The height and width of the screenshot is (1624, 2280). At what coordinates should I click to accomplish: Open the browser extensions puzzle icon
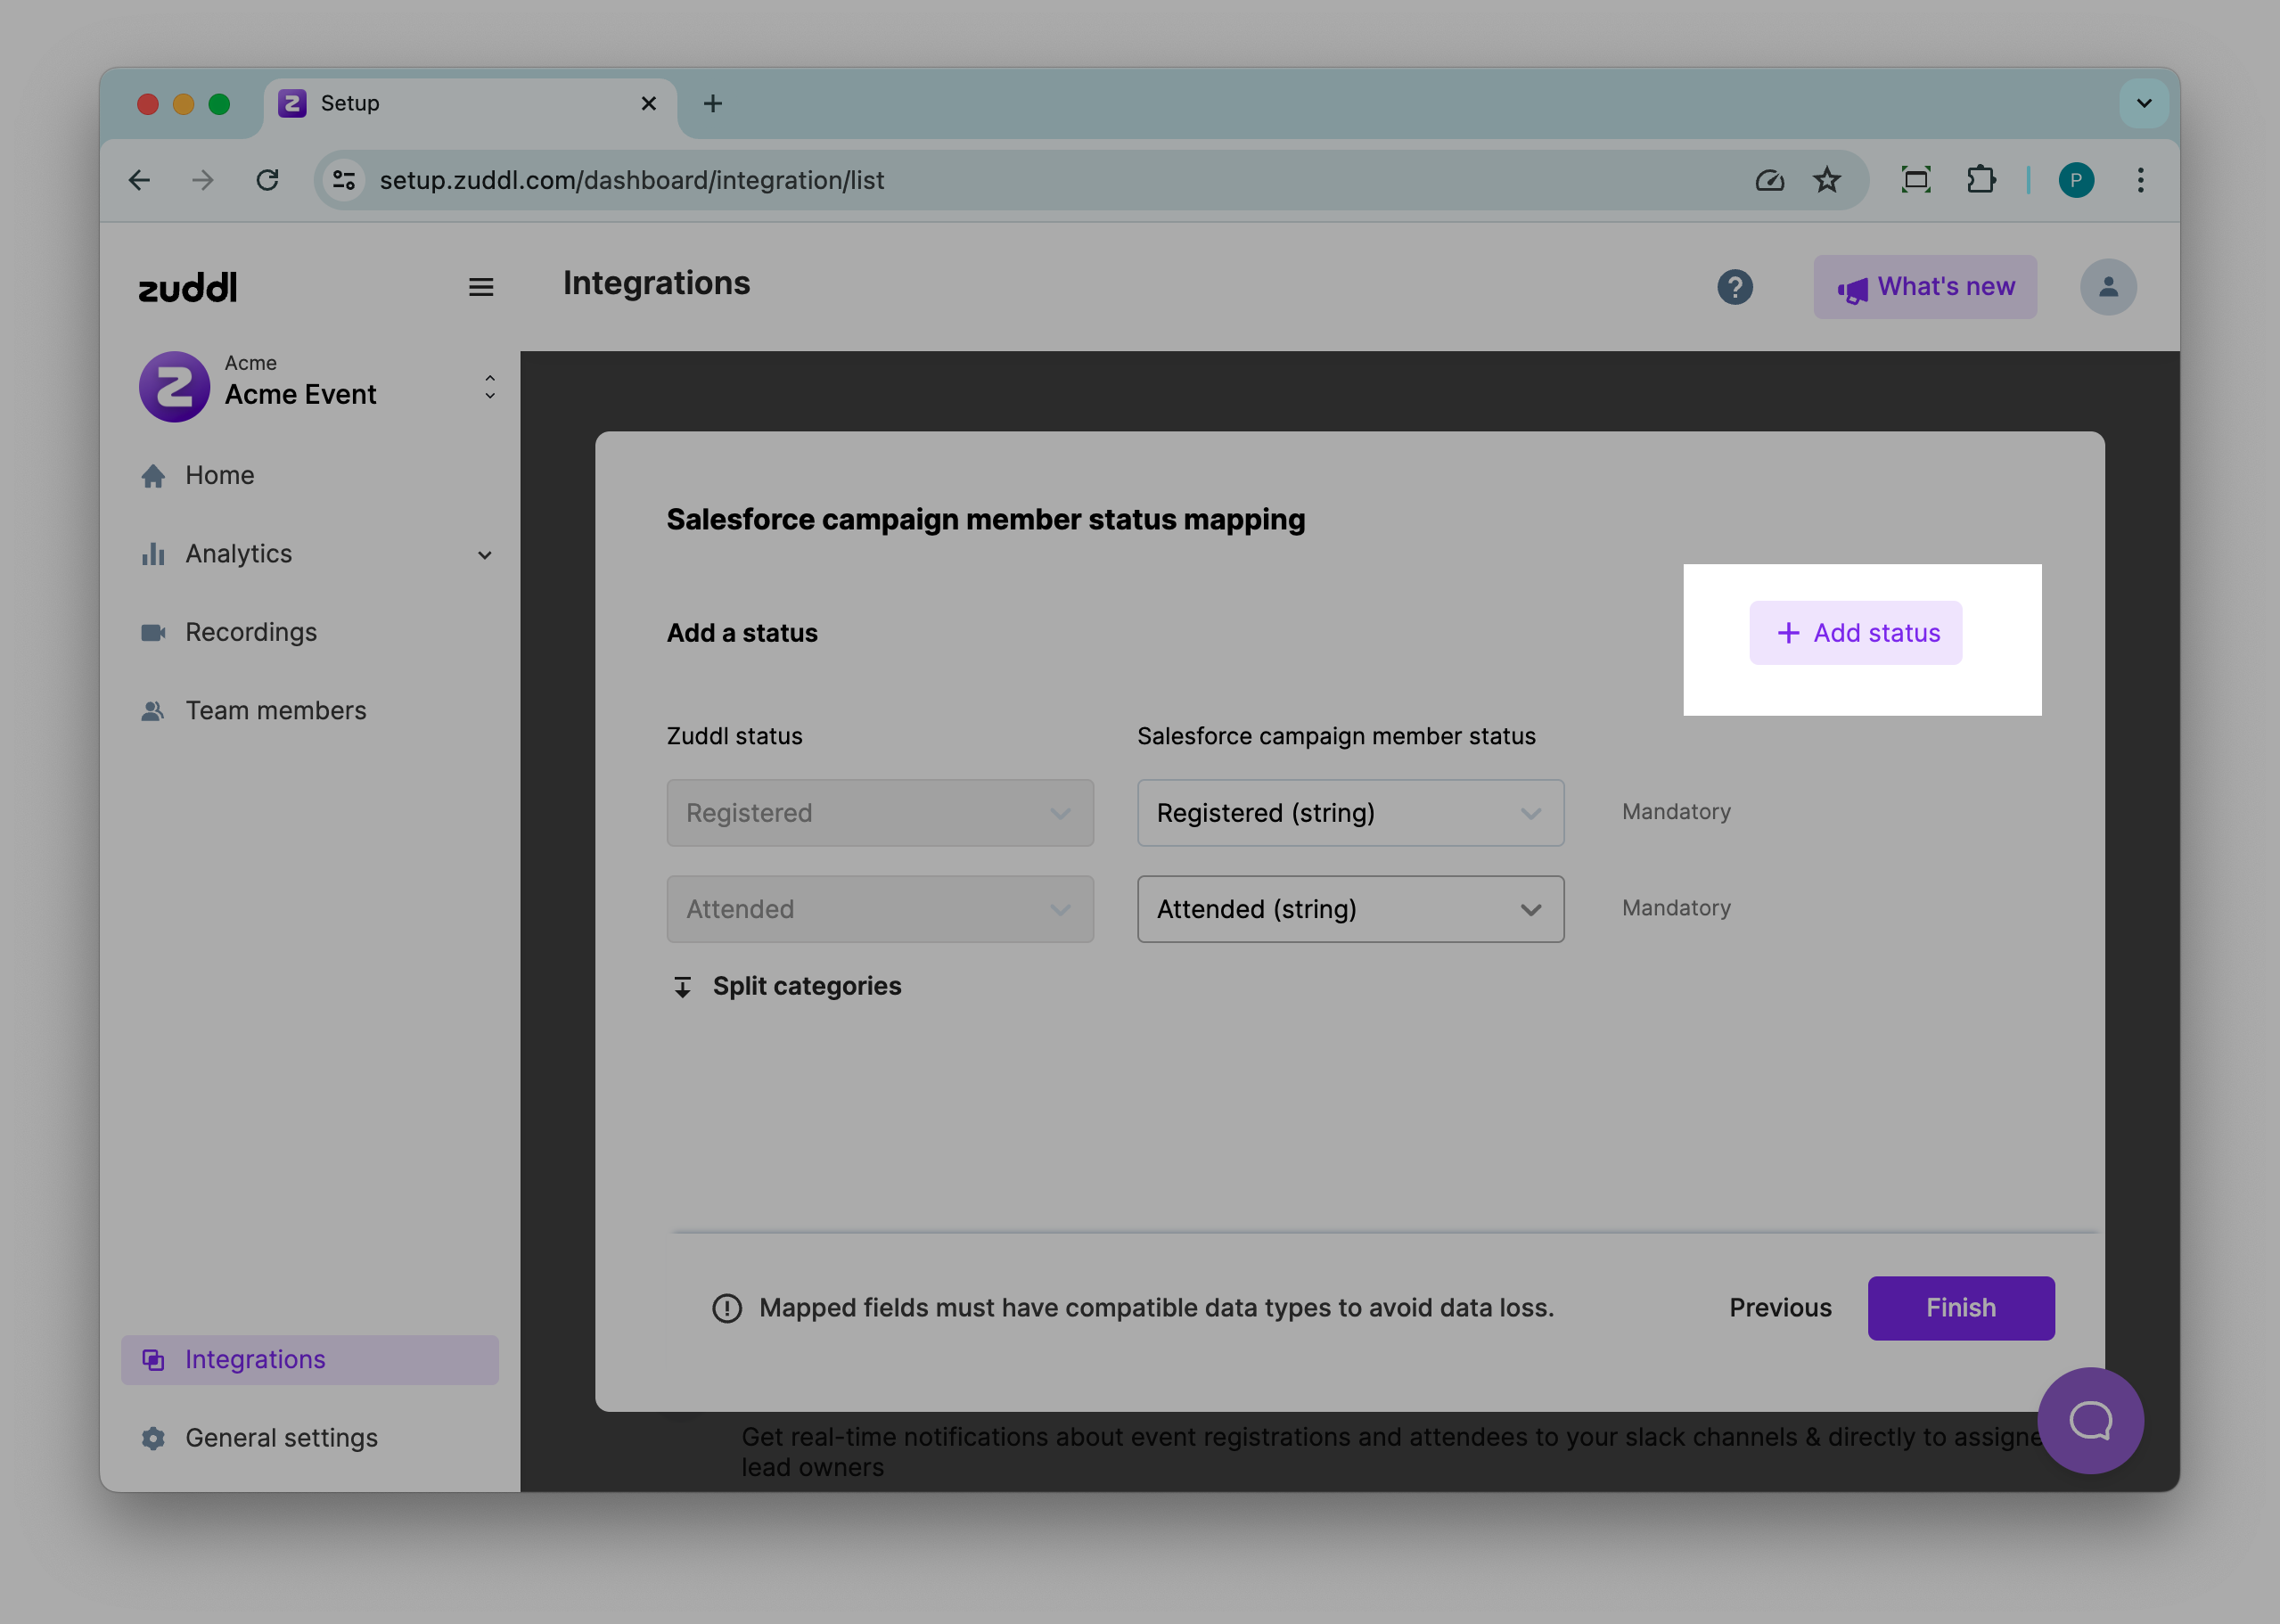point(1980,180)
